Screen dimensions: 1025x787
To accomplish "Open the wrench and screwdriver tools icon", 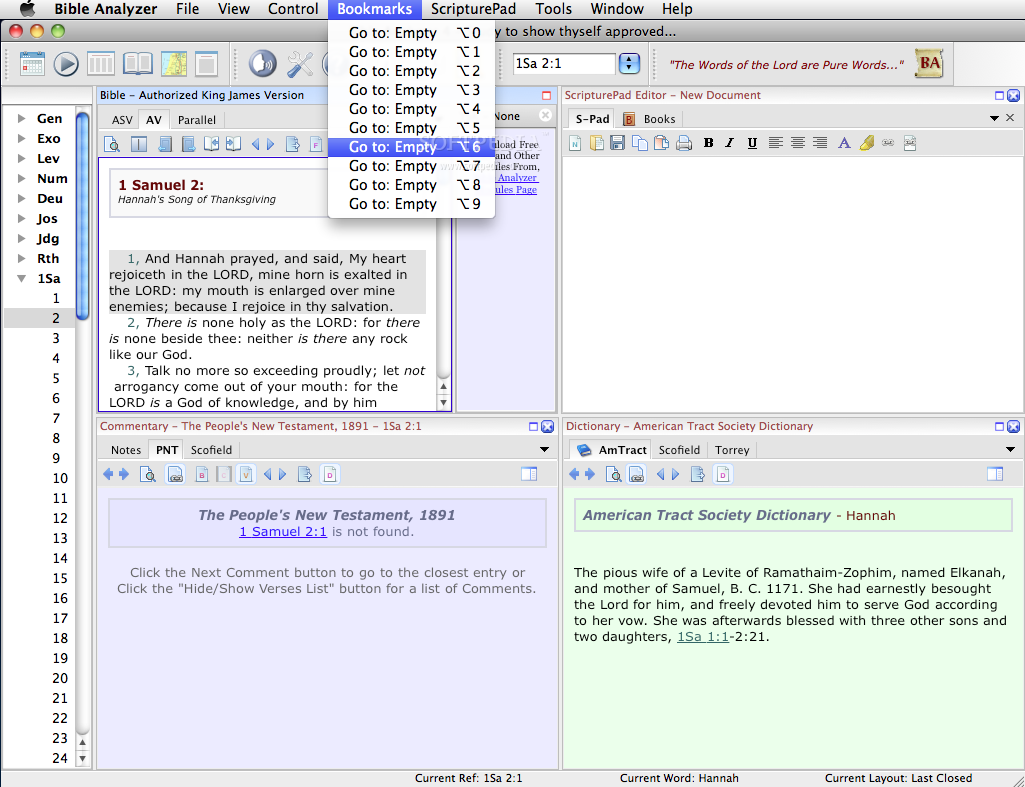I will (x=299, y=63).
